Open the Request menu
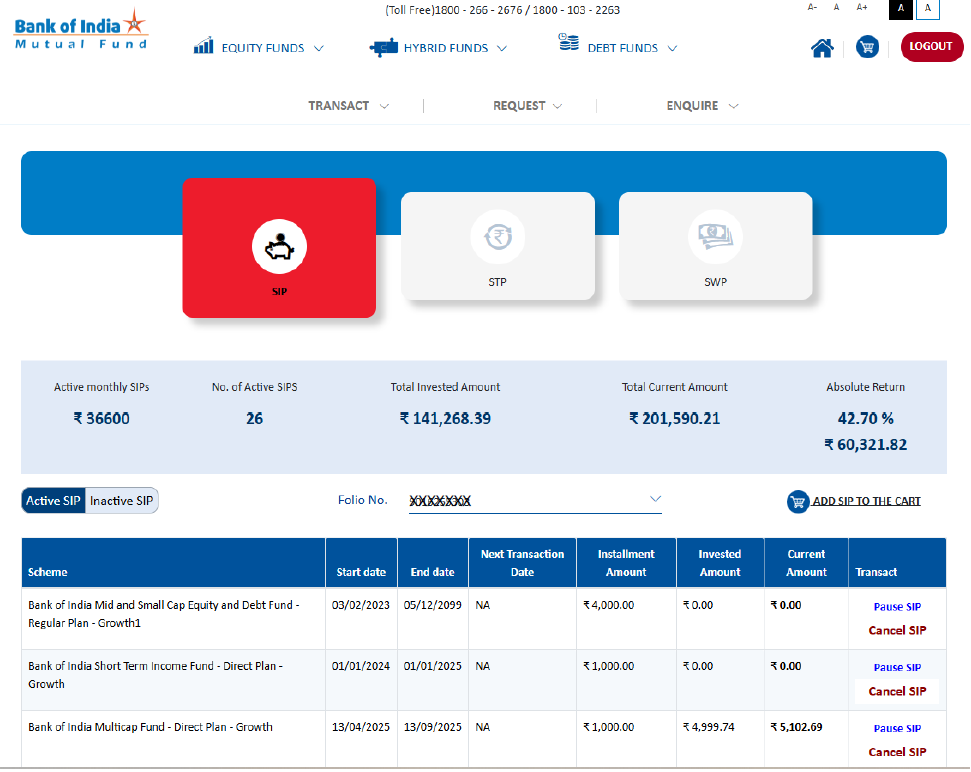Viewport: 971px width, 772px height. point(528,106)
